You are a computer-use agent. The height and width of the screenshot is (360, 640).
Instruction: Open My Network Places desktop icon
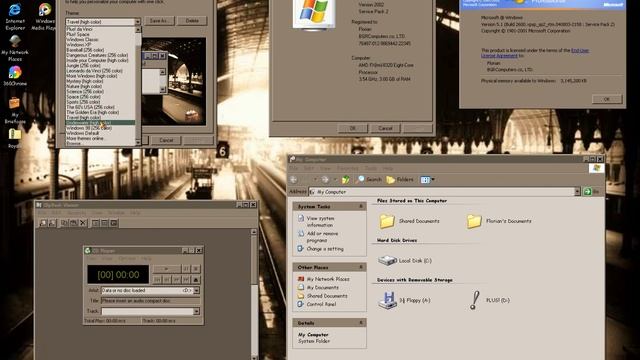(15, 48)
